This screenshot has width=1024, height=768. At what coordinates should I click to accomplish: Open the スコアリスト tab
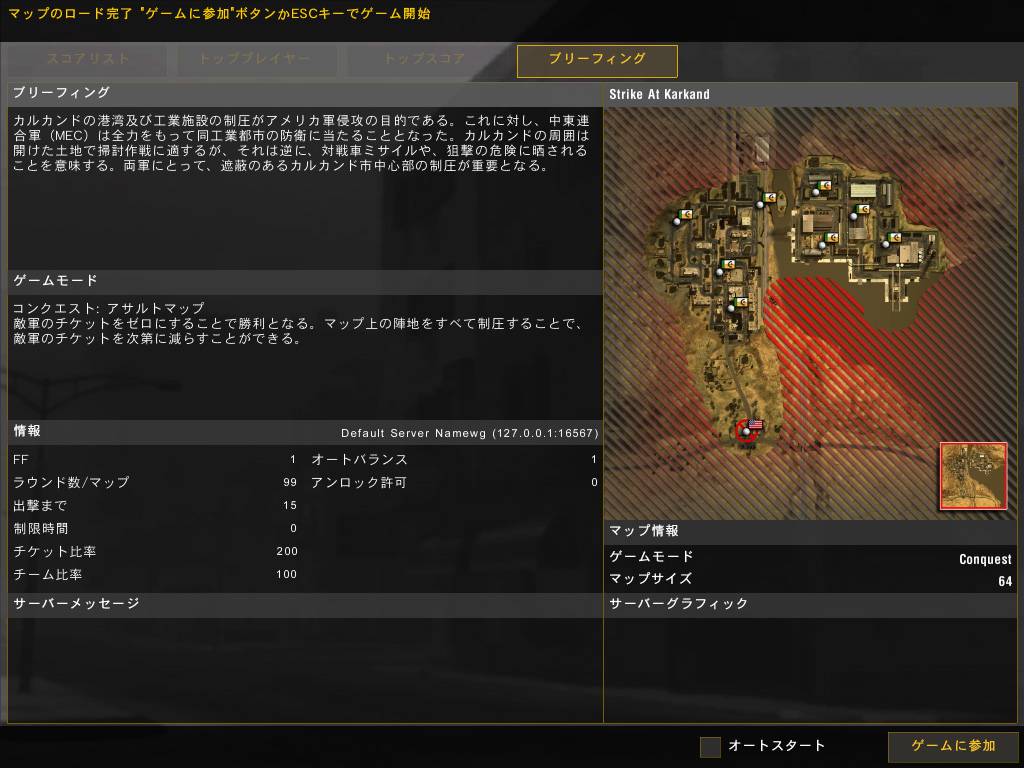pos(88,60)
